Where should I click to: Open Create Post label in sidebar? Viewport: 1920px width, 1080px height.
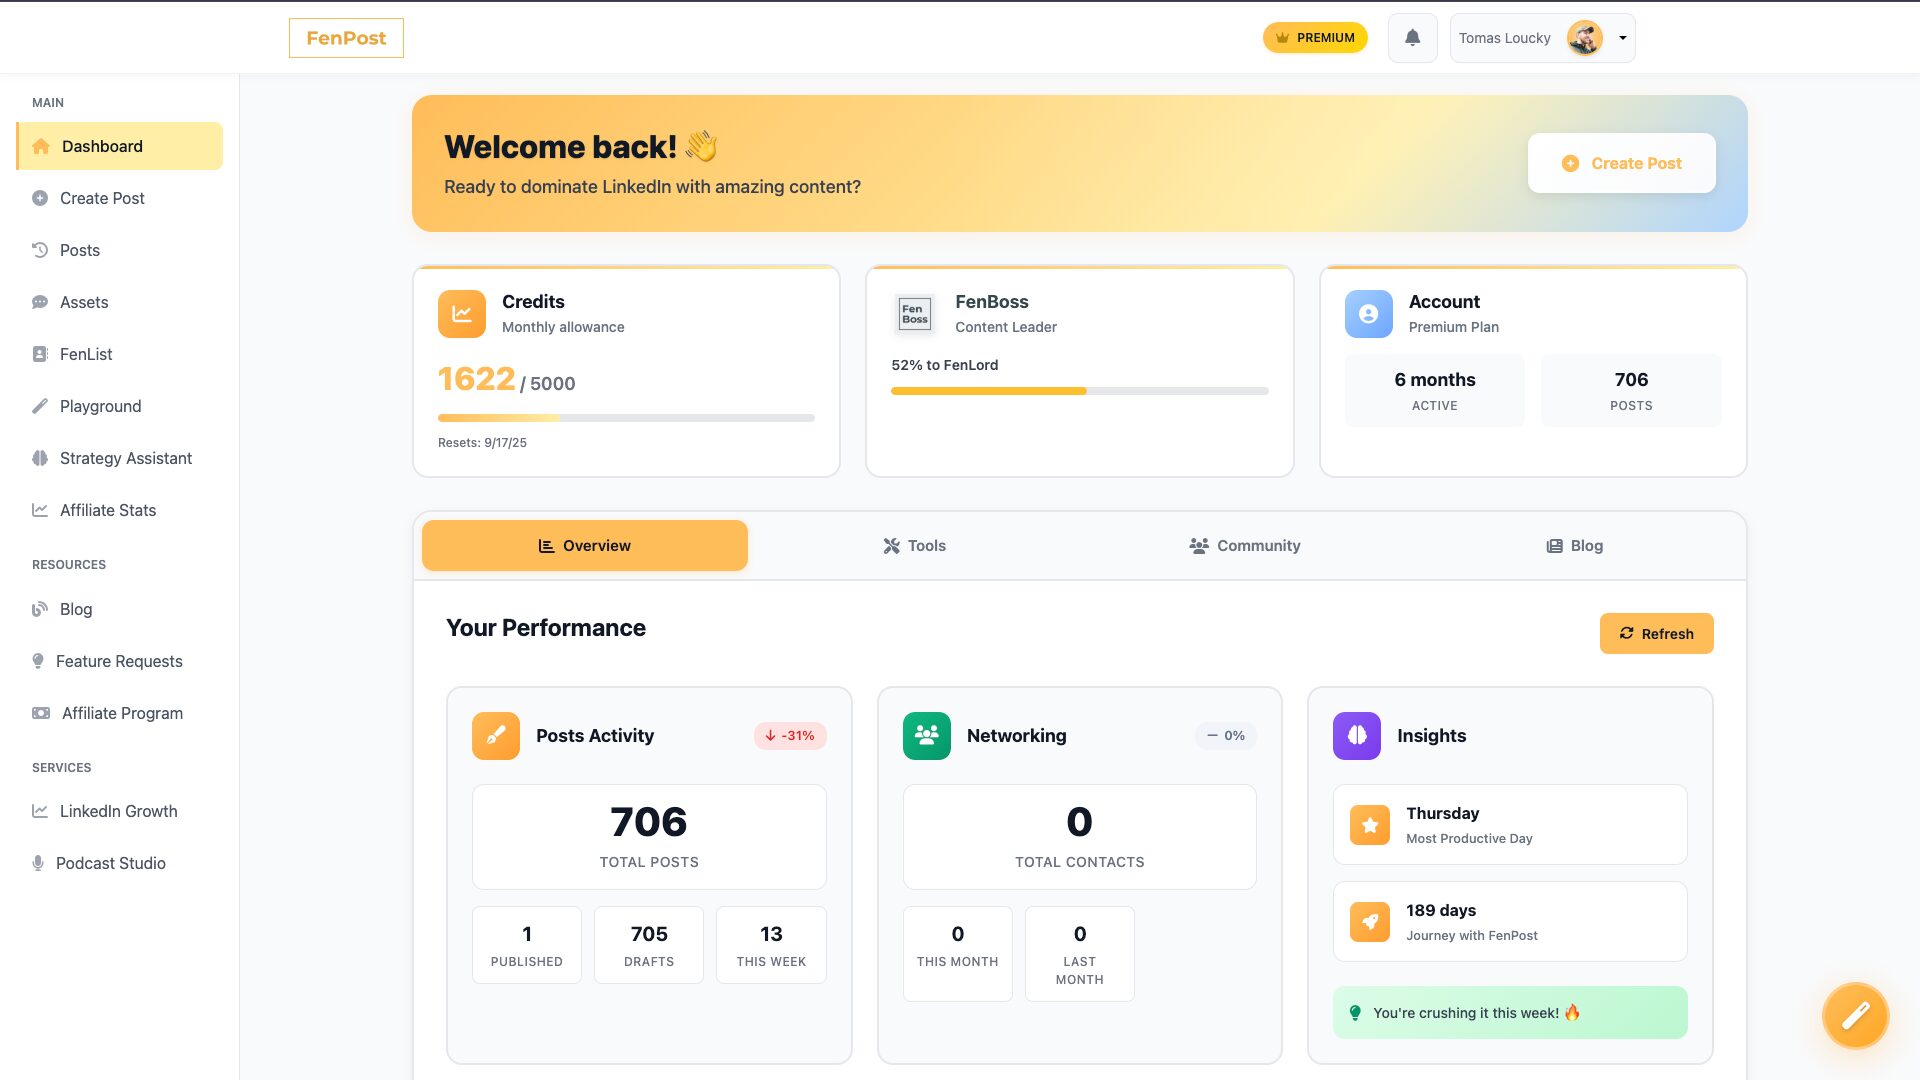coord(102,198)
